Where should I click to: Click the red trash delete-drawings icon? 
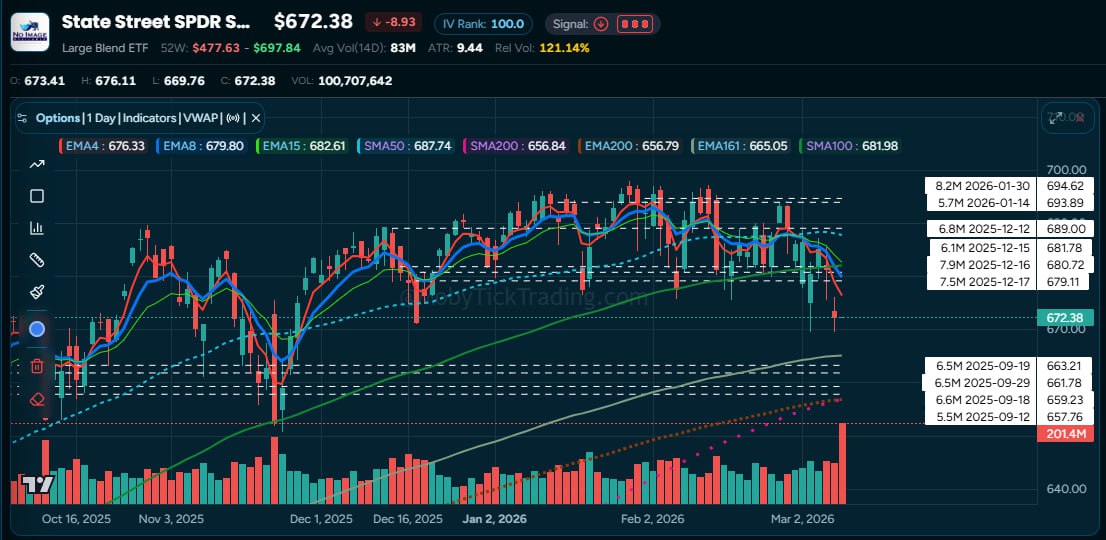pos(37,366)
